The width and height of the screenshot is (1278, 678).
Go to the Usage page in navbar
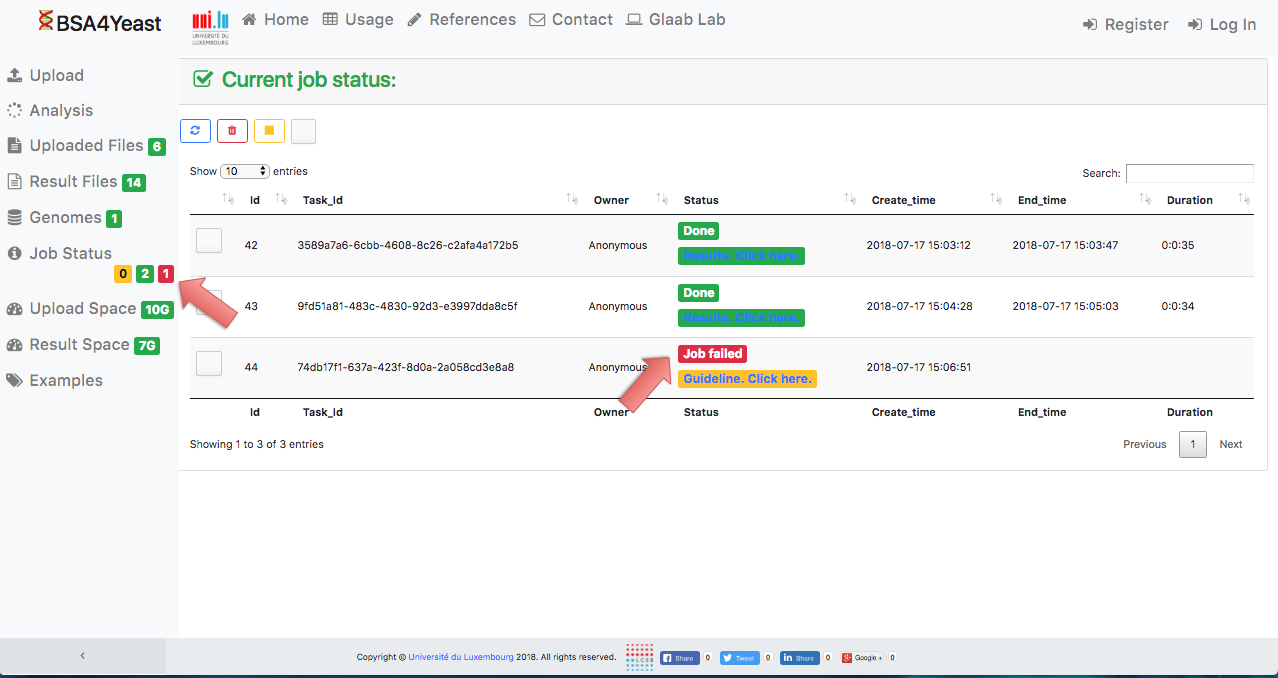[358, 20]
